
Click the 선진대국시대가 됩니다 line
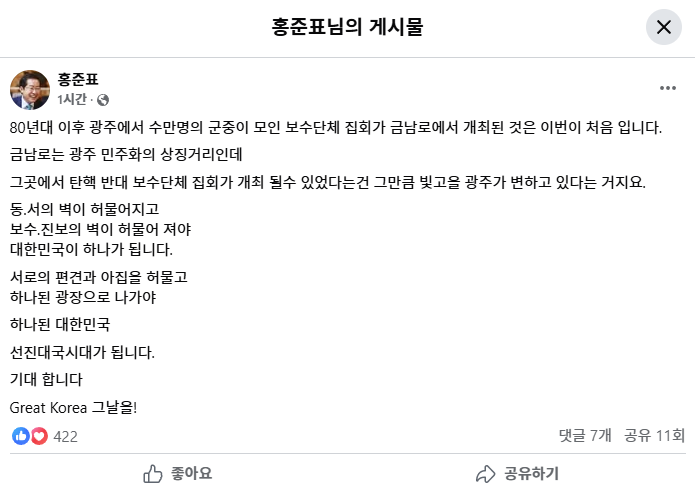click(82, 352)
